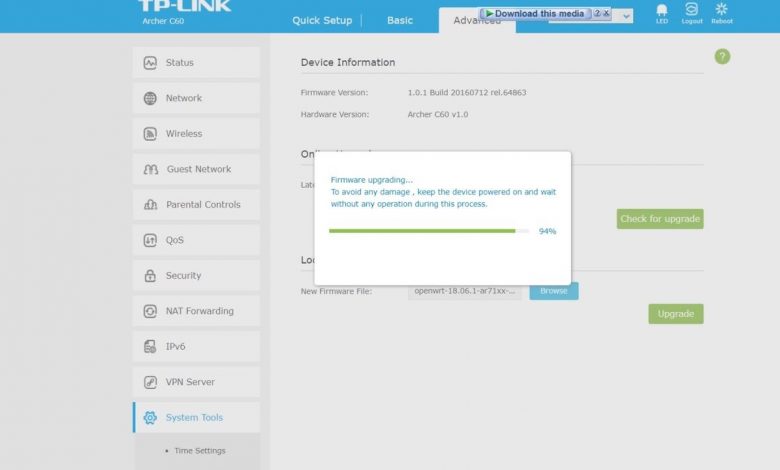This screenshot has width=780, height=470.
Task: Close the Download this media overlay
Action: pyautogui.click(x=606, y=13)
